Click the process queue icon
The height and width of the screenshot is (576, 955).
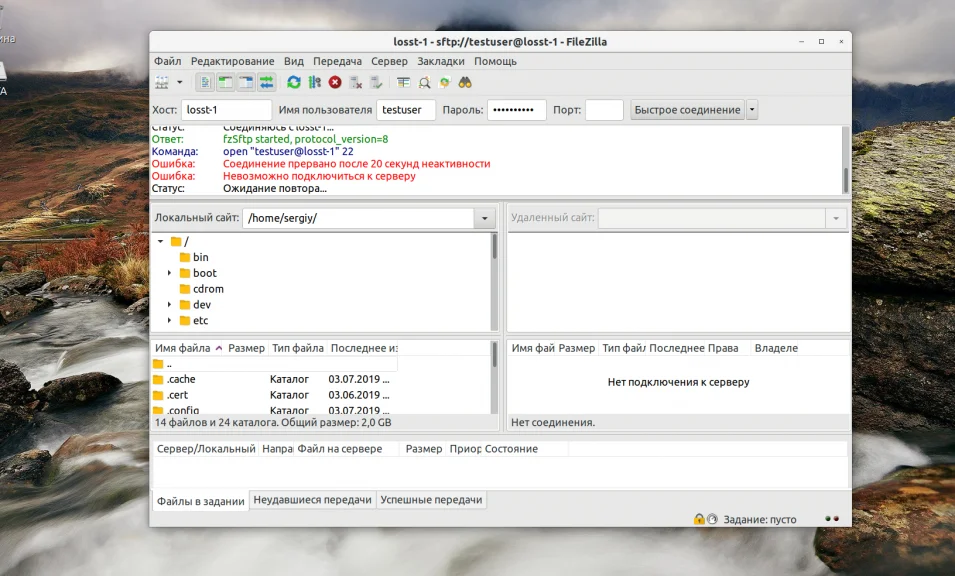pyautogui.click(x=314, y=82)
